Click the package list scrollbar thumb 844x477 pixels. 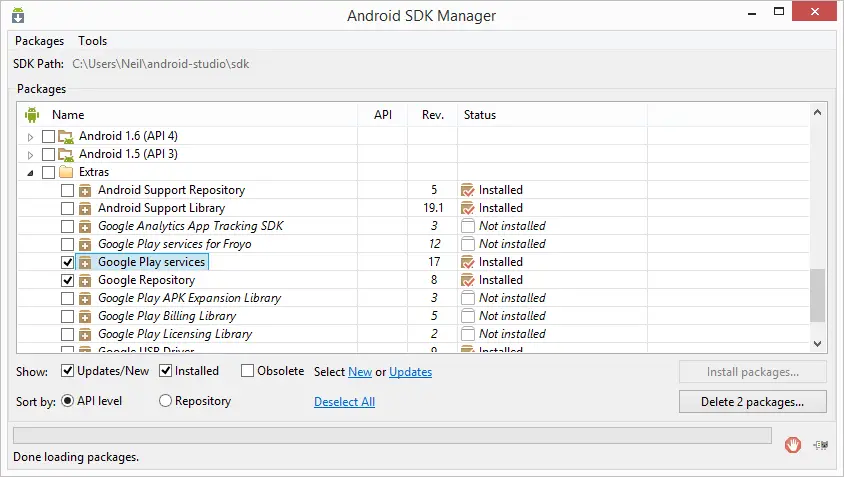click(817, 295)
